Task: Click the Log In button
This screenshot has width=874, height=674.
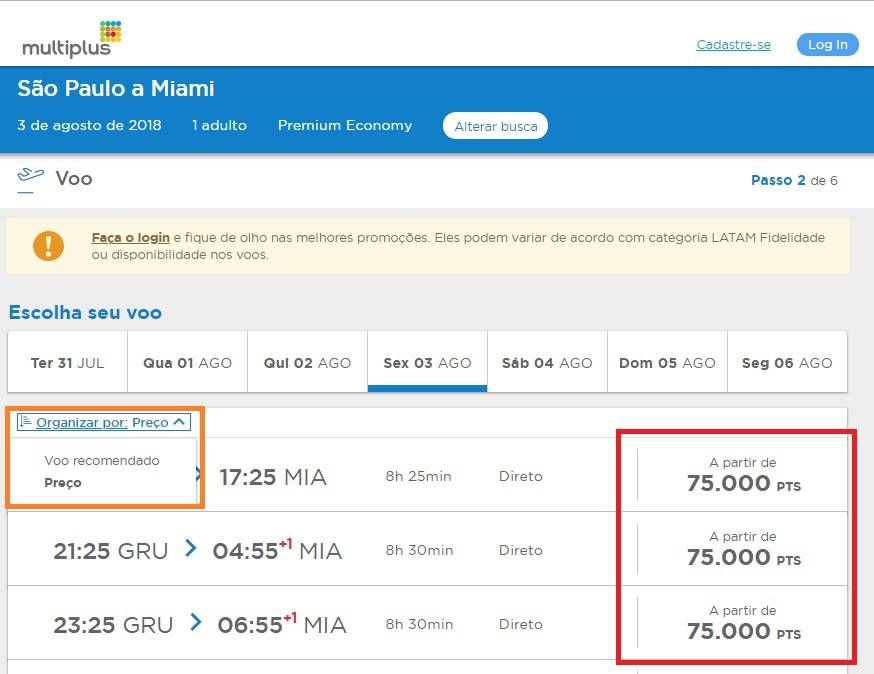Action: (x=827, y=45)
